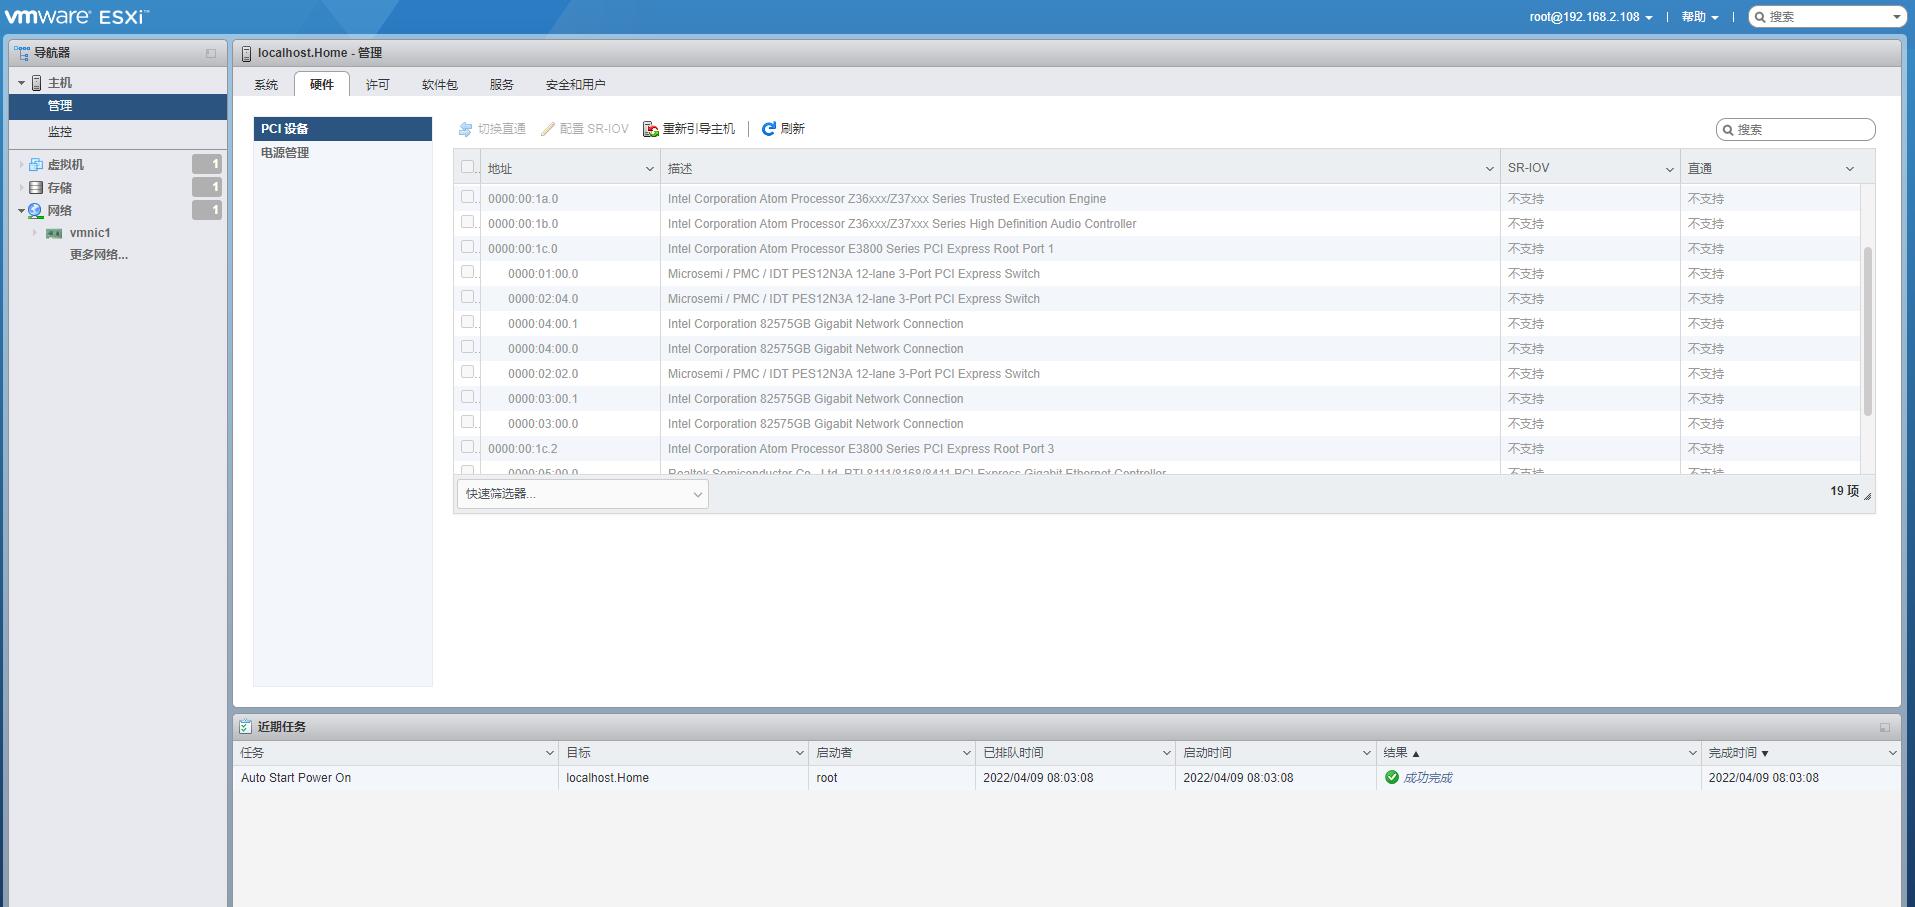
Task: Open the Quick filters dropdown
Action: [x=583, y=494]
